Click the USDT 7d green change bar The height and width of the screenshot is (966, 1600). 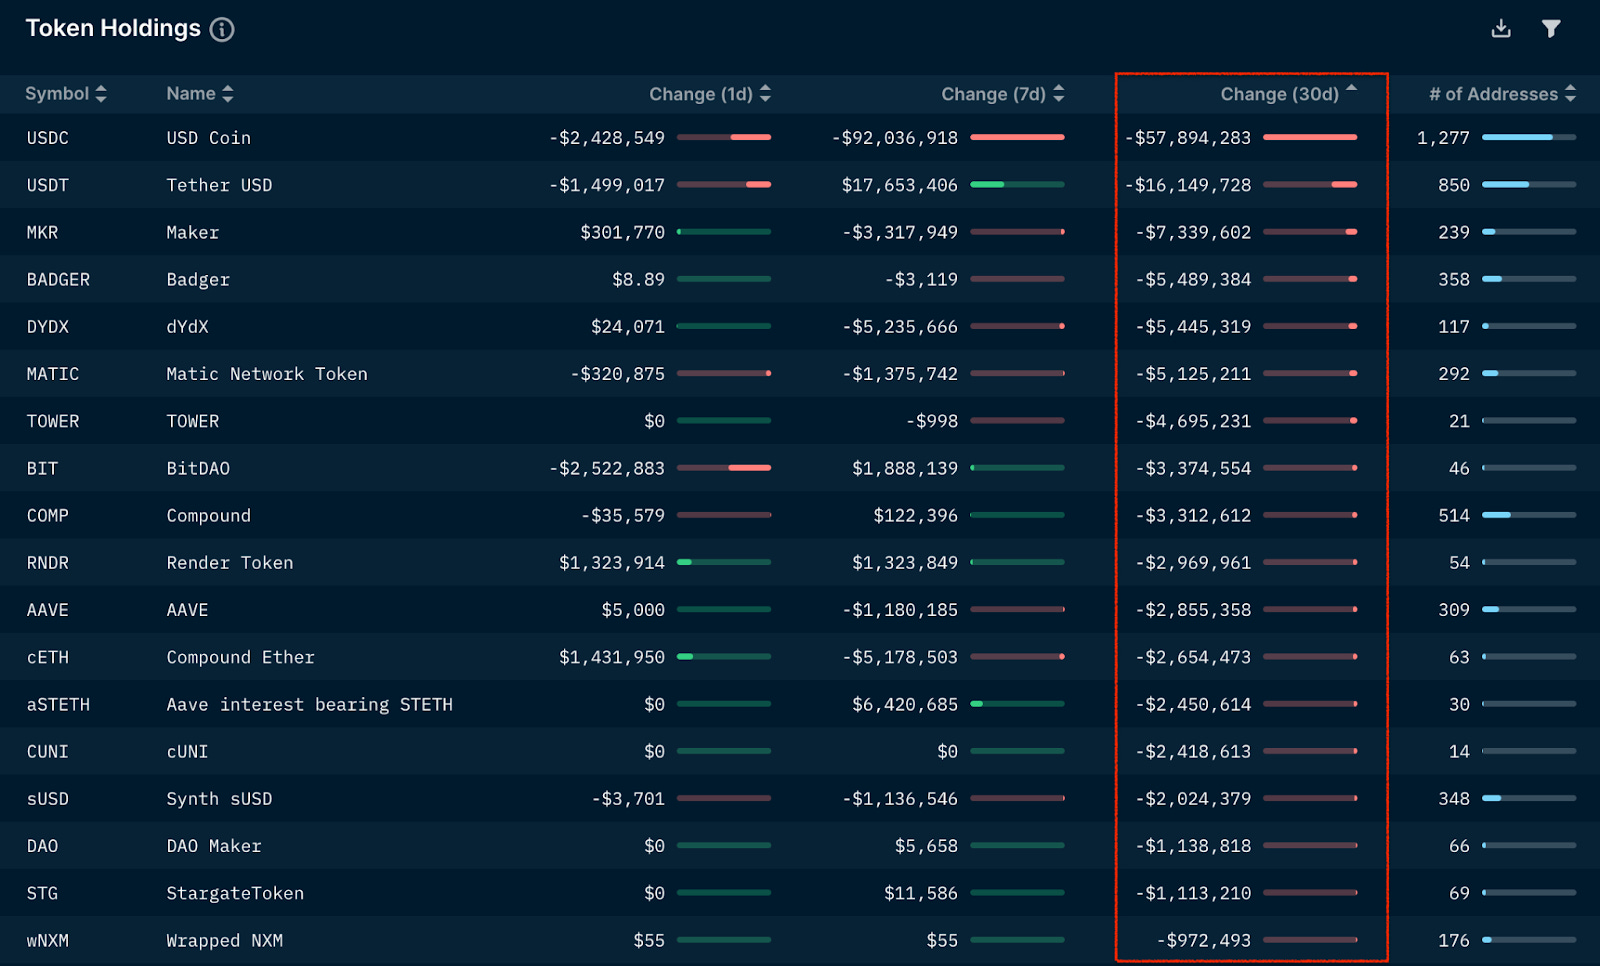pos(987,184)
